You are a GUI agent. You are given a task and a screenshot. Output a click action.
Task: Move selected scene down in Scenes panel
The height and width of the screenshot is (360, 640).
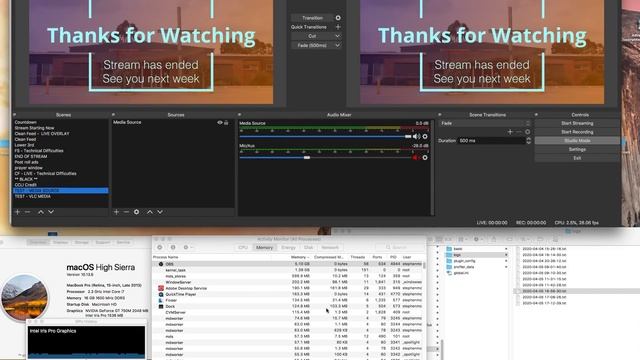click(x=51, y=212)
